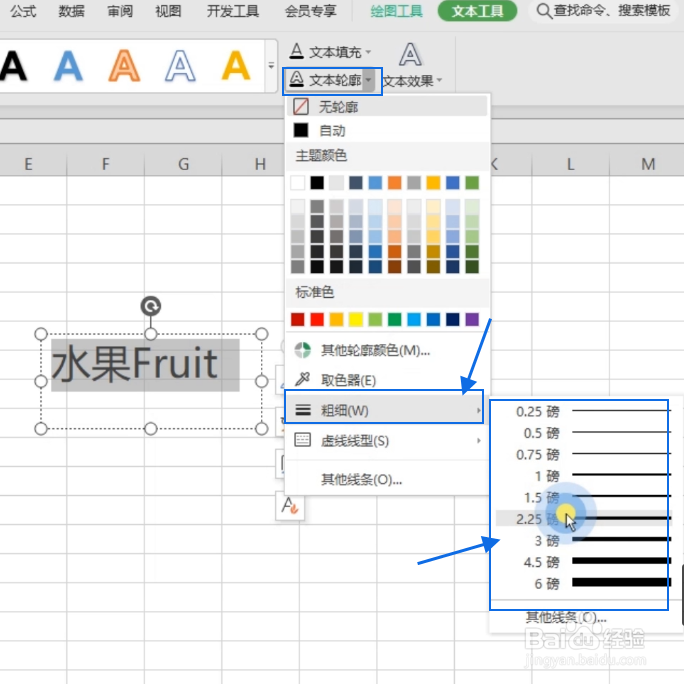This screenshot has width=684, height=684.
Task: Expand the 粗细(W) submenu arrow
Action: (479, 410)
